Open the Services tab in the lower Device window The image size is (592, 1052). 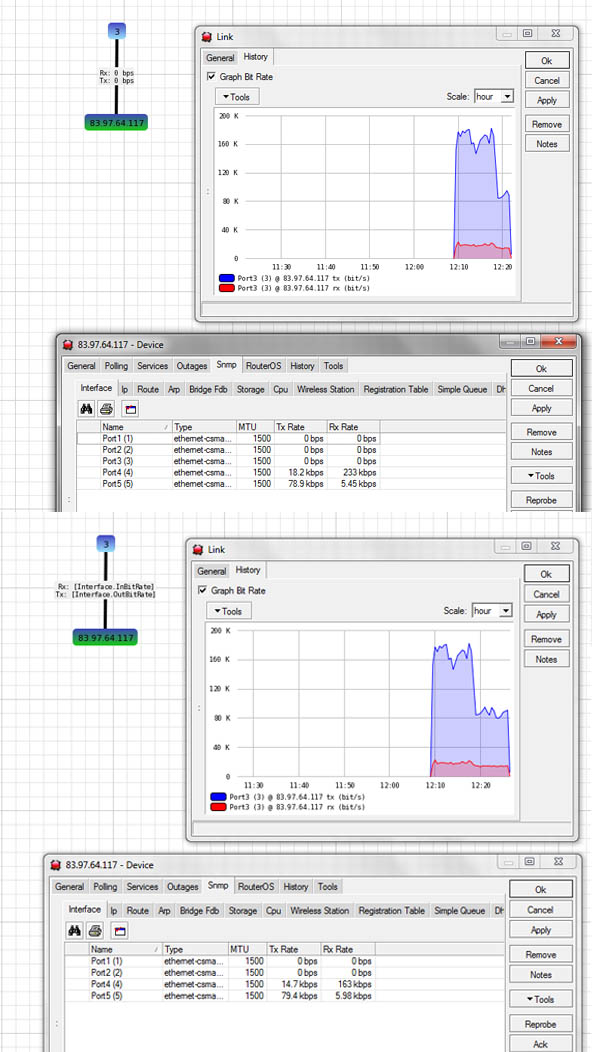142,886
